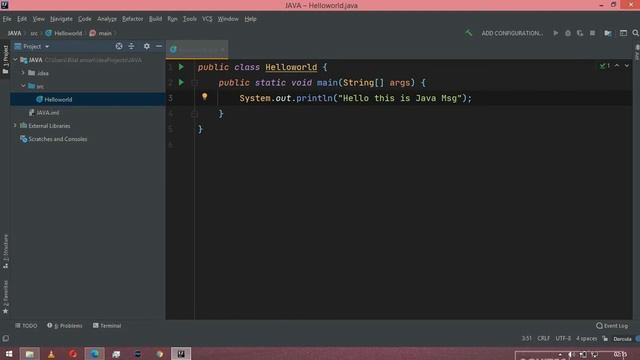
Task: Collapse the JAVA project root node
Action: (15, 60)
